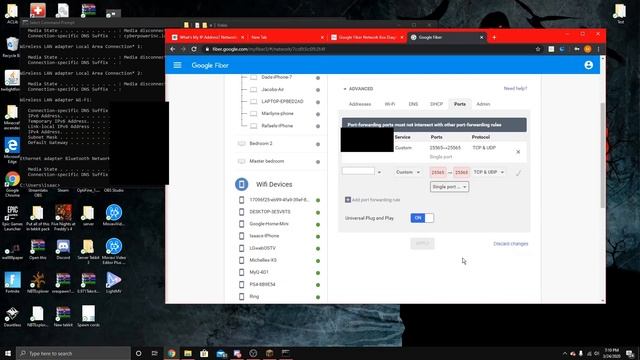Switch to the DNS tab
The width and height of the screenshot is (640, 360).
point(413,104)
